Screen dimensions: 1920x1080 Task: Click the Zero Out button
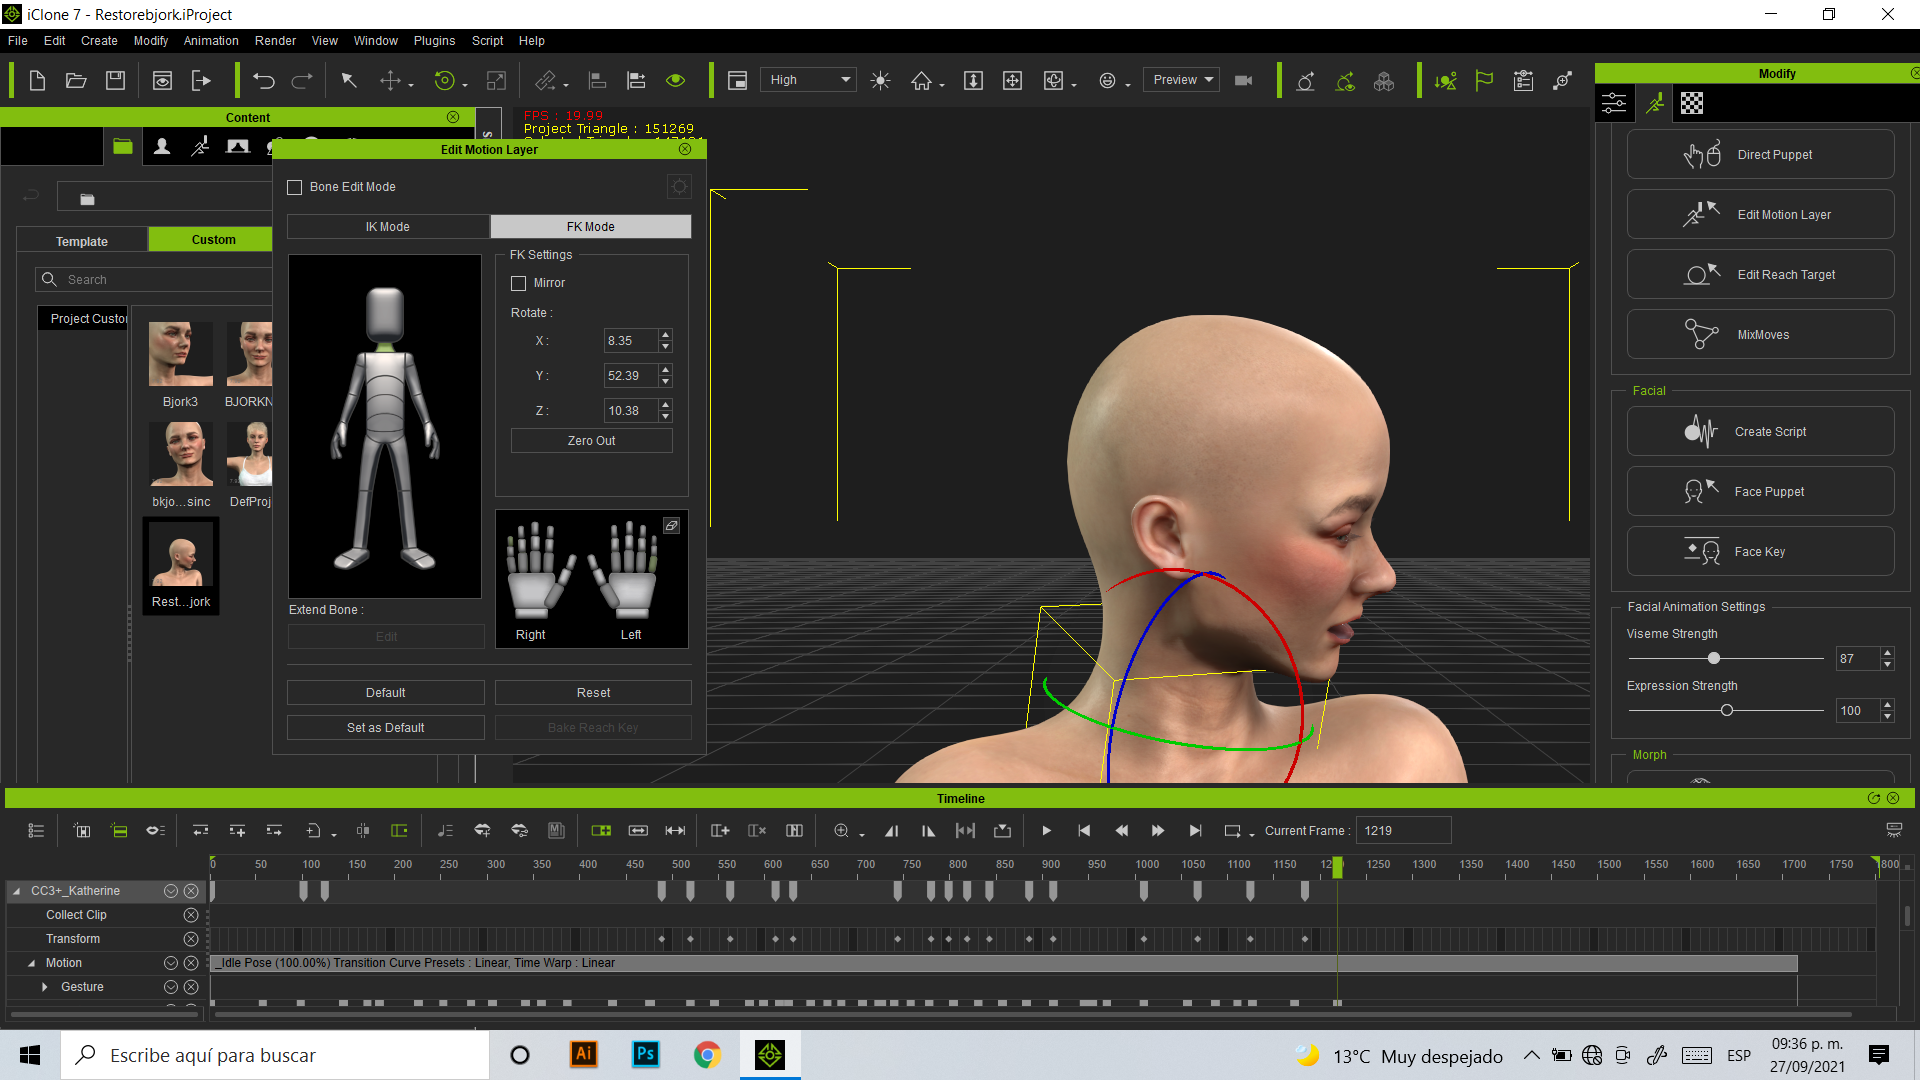coord(592,441)
